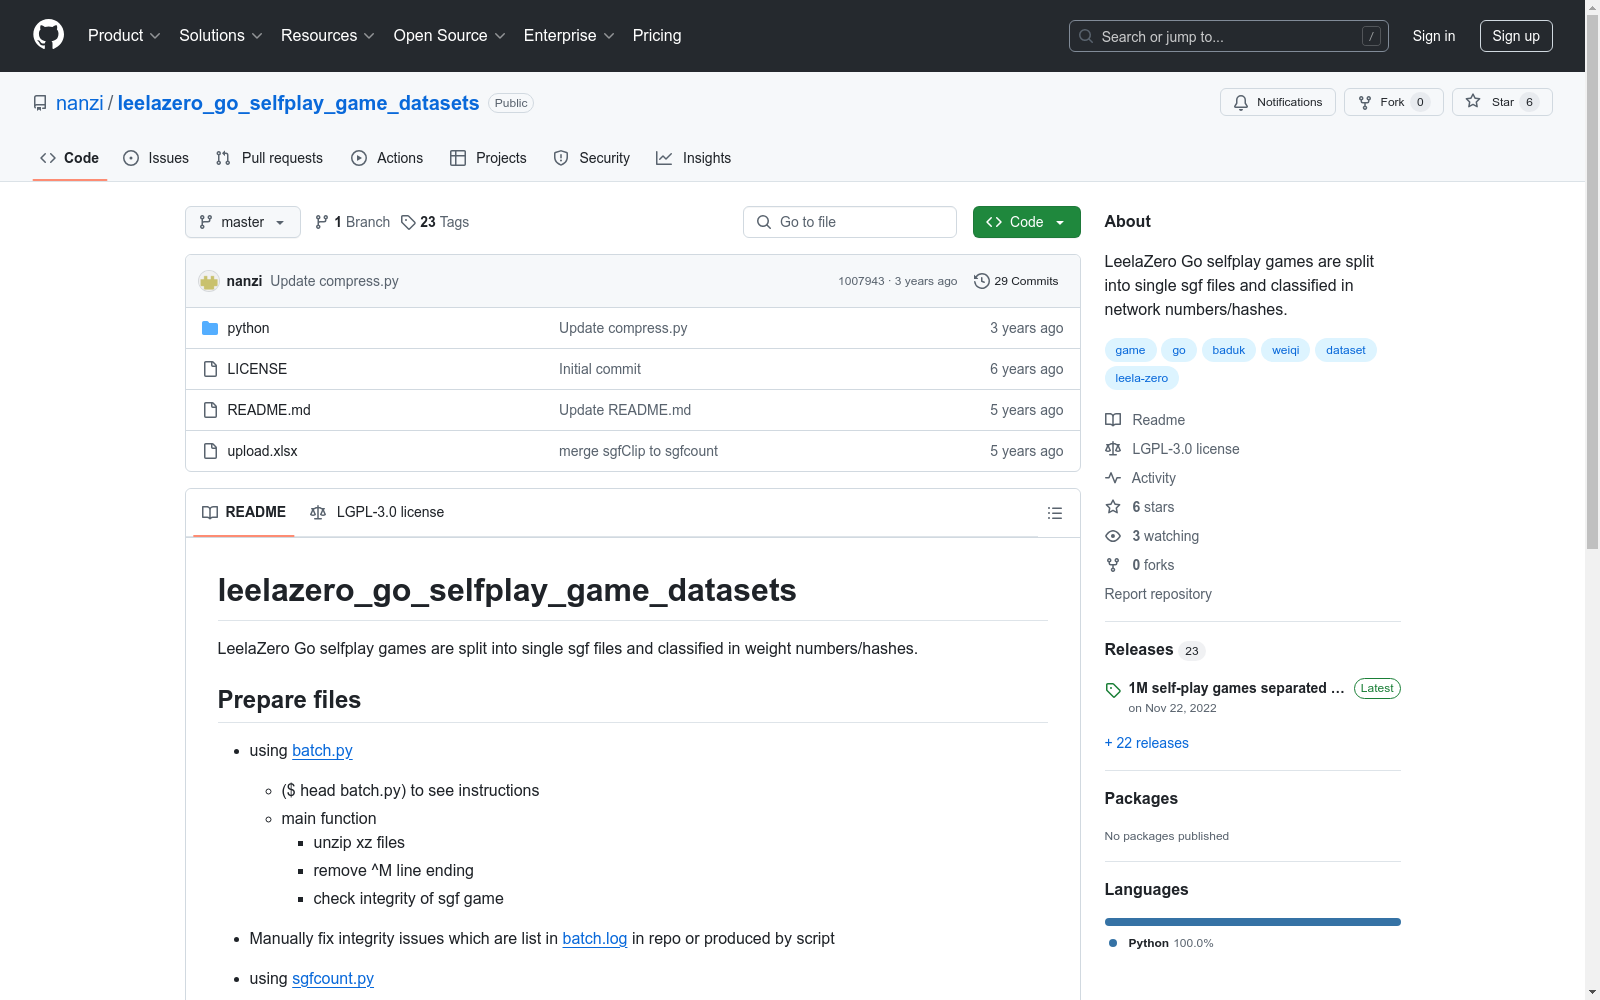
Task: Click the Sign up button
Action: [1516, 36]
